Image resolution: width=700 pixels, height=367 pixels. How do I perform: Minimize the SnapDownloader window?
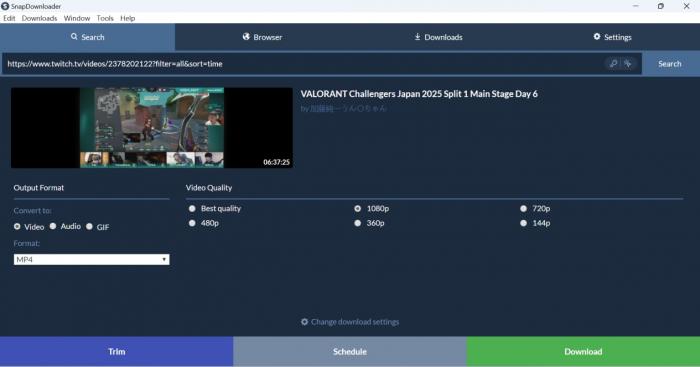click(x=636, y=6)
